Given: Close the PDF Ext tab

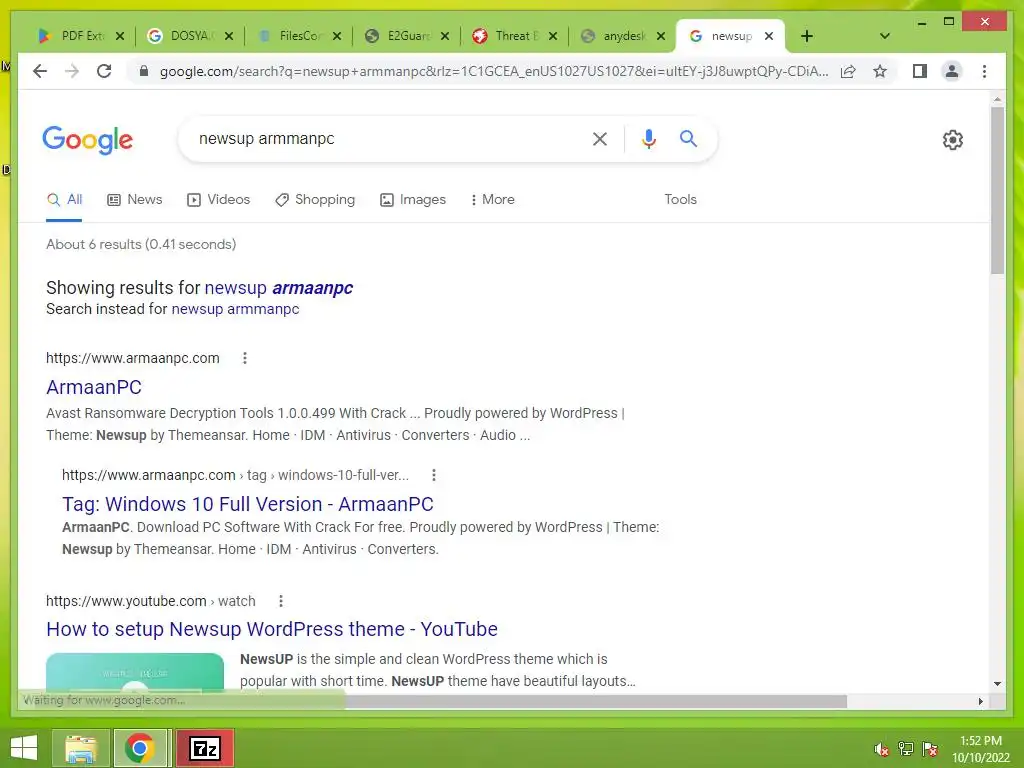Looking at the screenshot, I should tap(120, 36).
